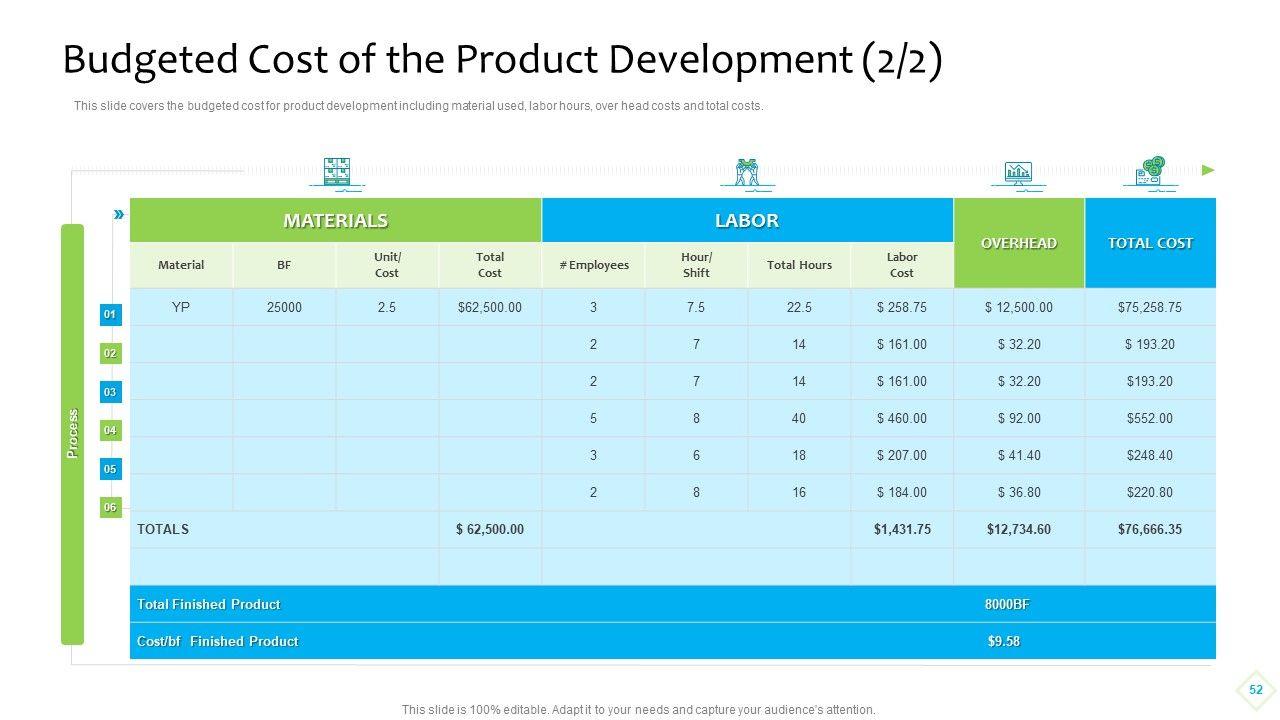Select process step badge 04

click(110, 430)
